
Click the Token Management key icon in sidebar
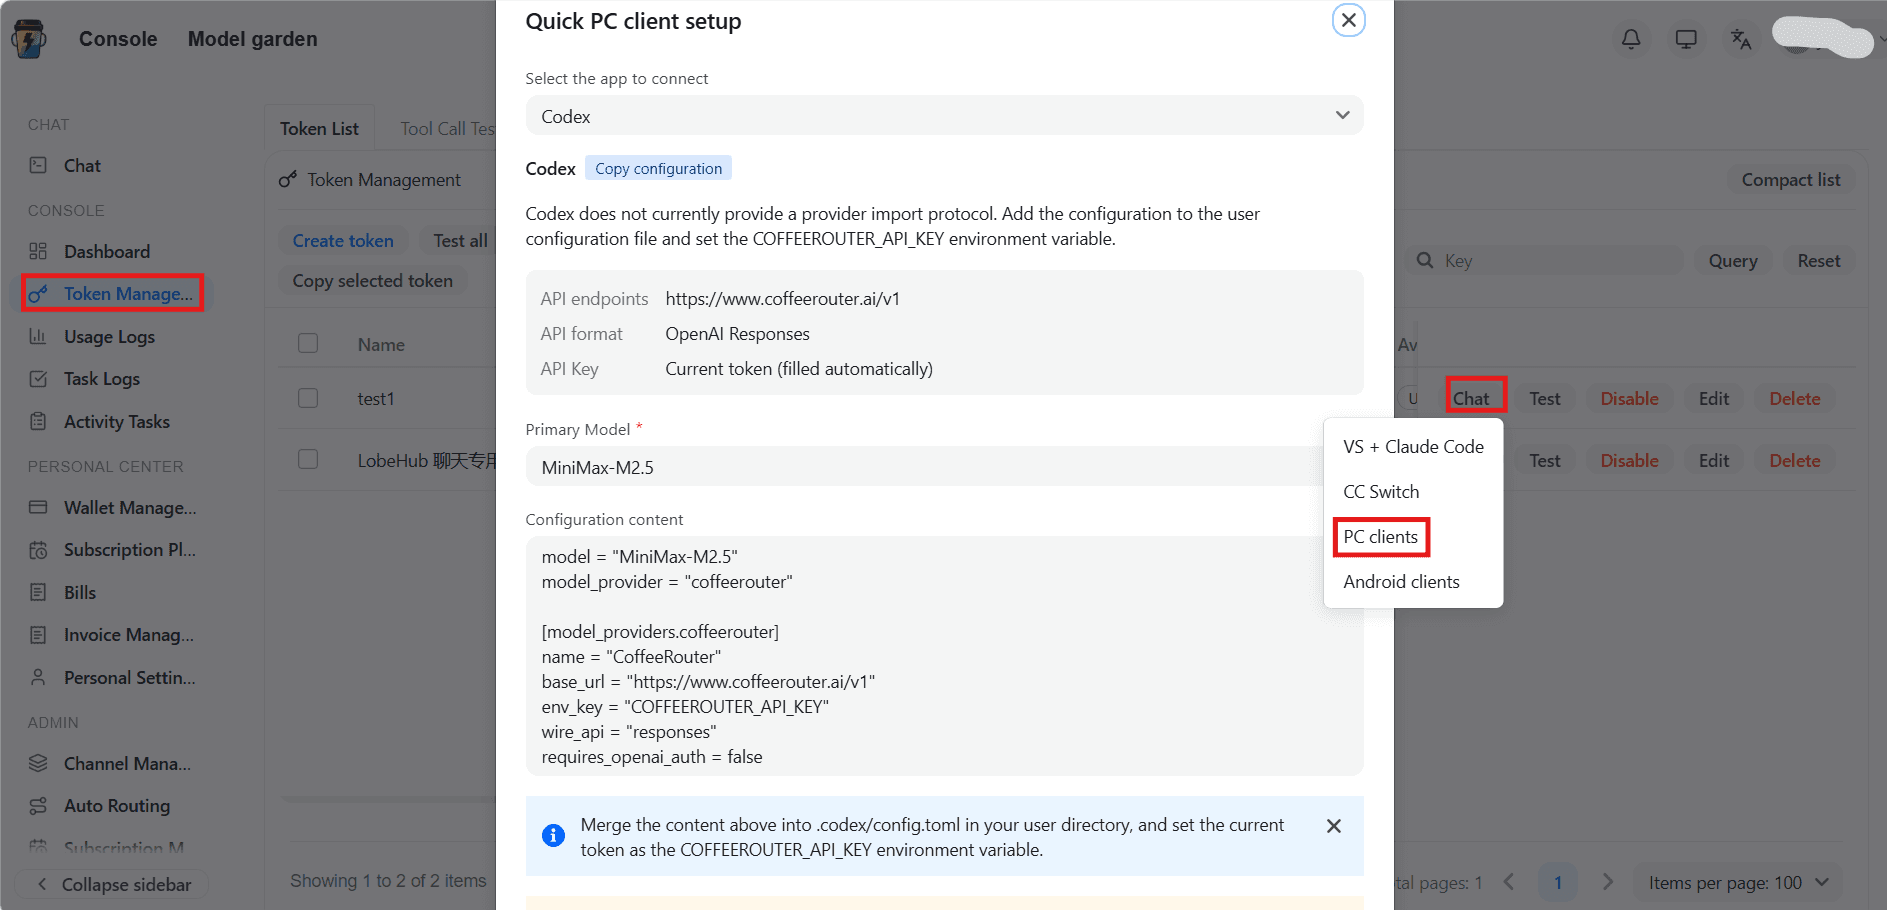pos(38,294)
